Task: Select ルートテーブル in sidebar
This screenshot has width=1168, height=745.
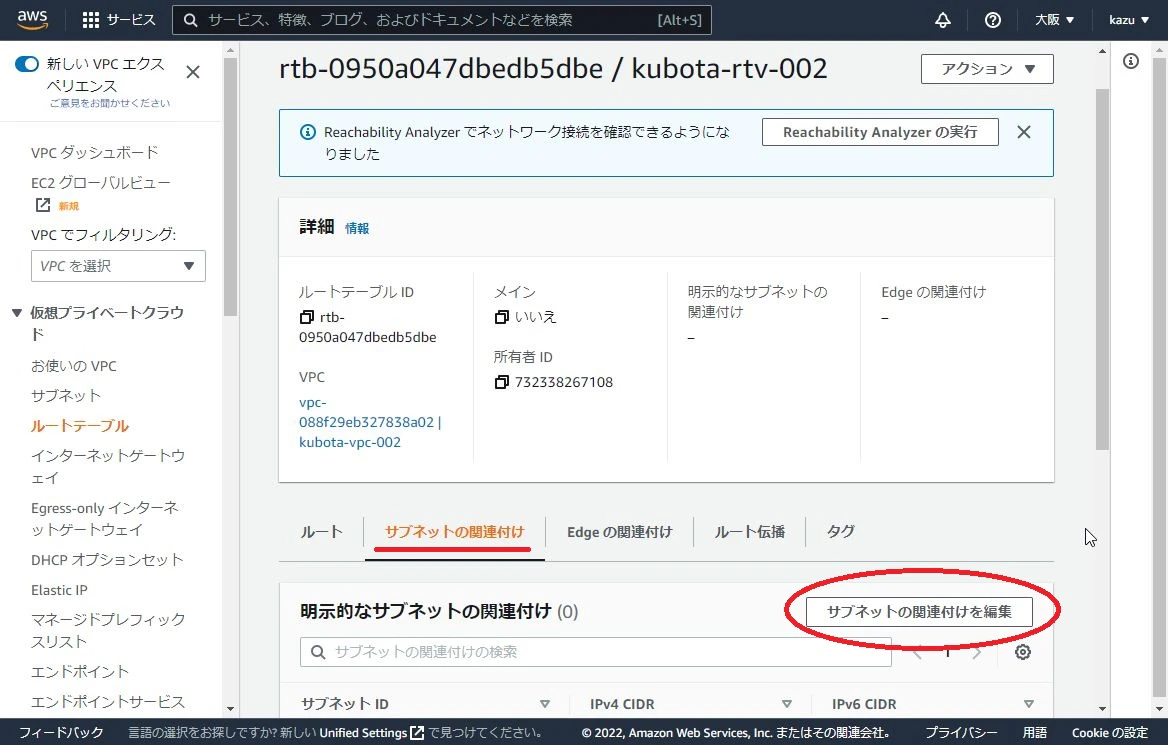Action: pyautogui.click(x=80, y=426)
